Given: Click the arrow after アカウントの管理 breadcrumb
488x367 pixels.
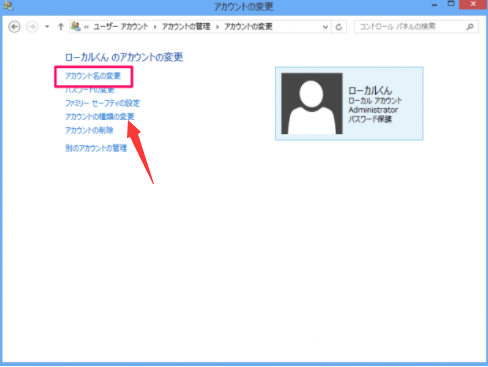Looking at the screenshot, I should (x=217, y=27).
